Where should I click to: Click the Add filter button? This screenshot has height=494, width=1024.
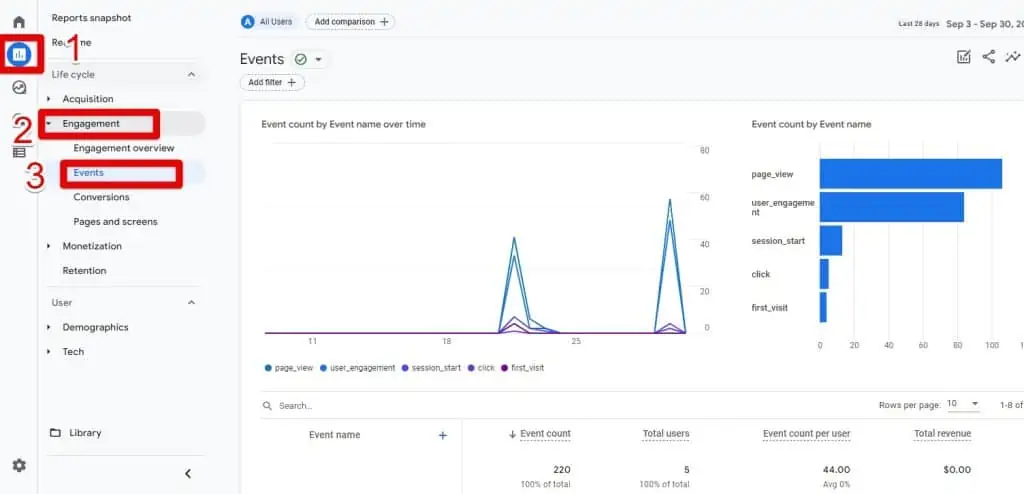point(272,83)
